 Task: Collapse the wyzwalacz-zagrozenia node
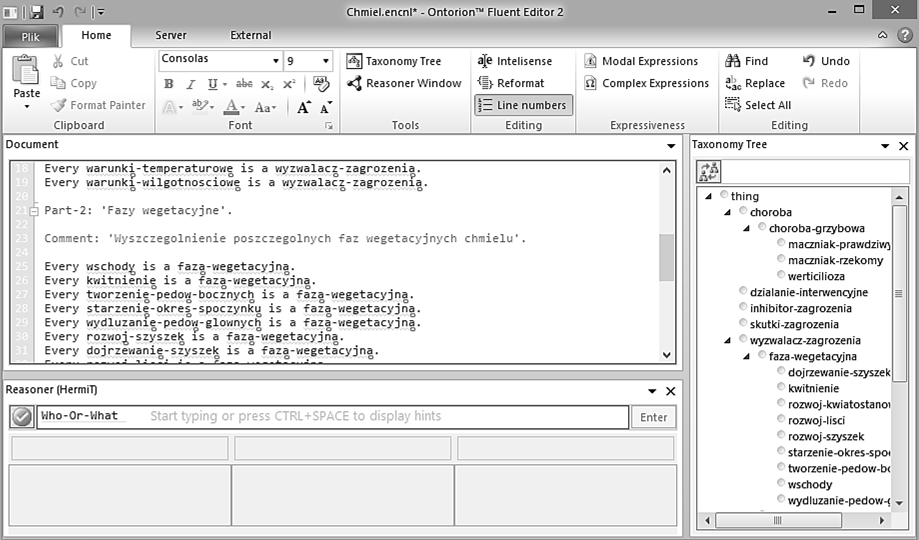point(727,340)
